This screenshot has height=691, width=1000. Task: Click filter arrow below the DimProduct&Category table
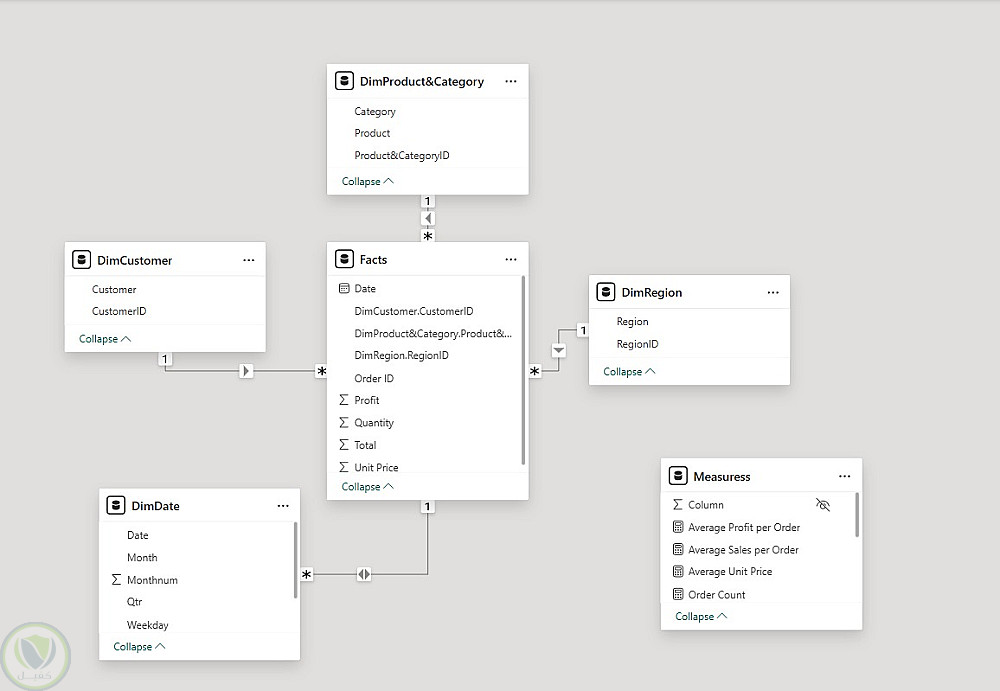point(428,218)
